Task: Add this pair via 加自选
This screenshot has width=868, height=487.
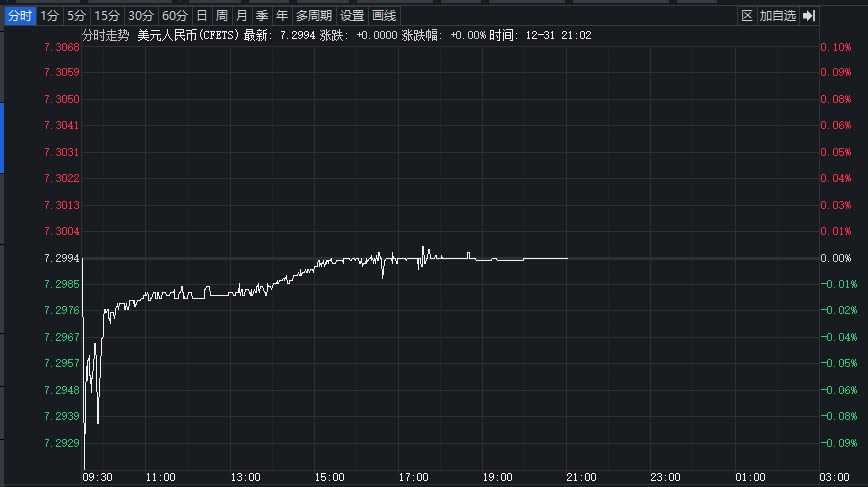Action: 777,16
